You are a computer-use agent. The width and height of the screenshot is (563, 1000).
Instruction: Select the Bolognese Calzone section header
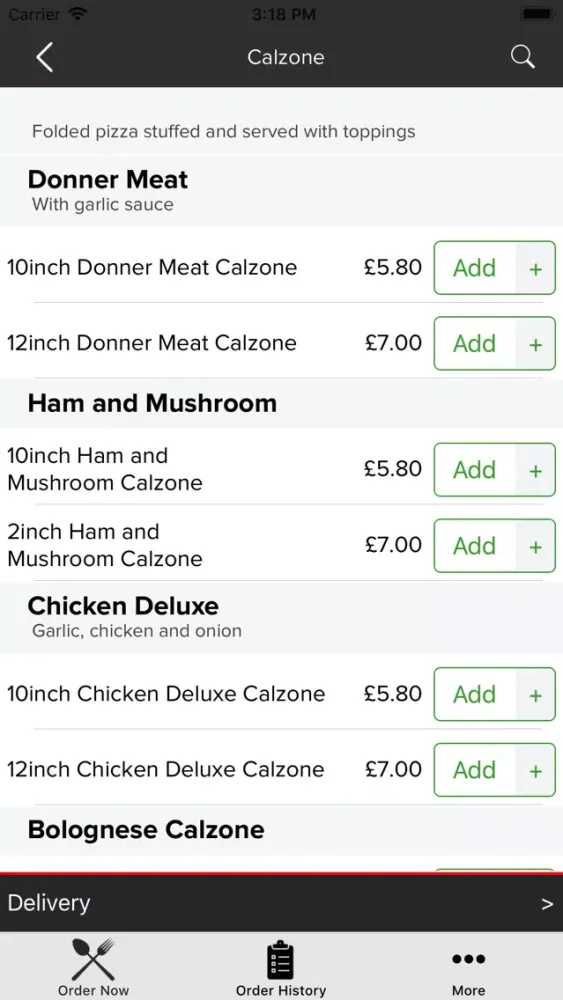pos(146,830)
